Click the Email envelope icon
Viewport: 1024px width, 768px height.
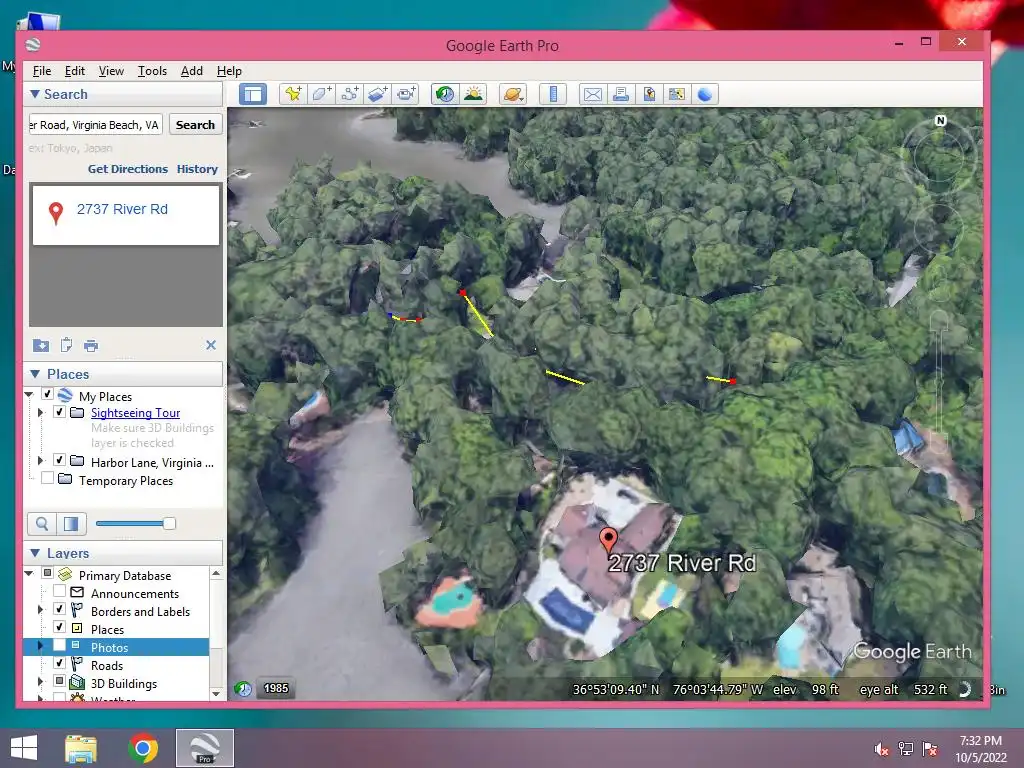coord(592,94)
